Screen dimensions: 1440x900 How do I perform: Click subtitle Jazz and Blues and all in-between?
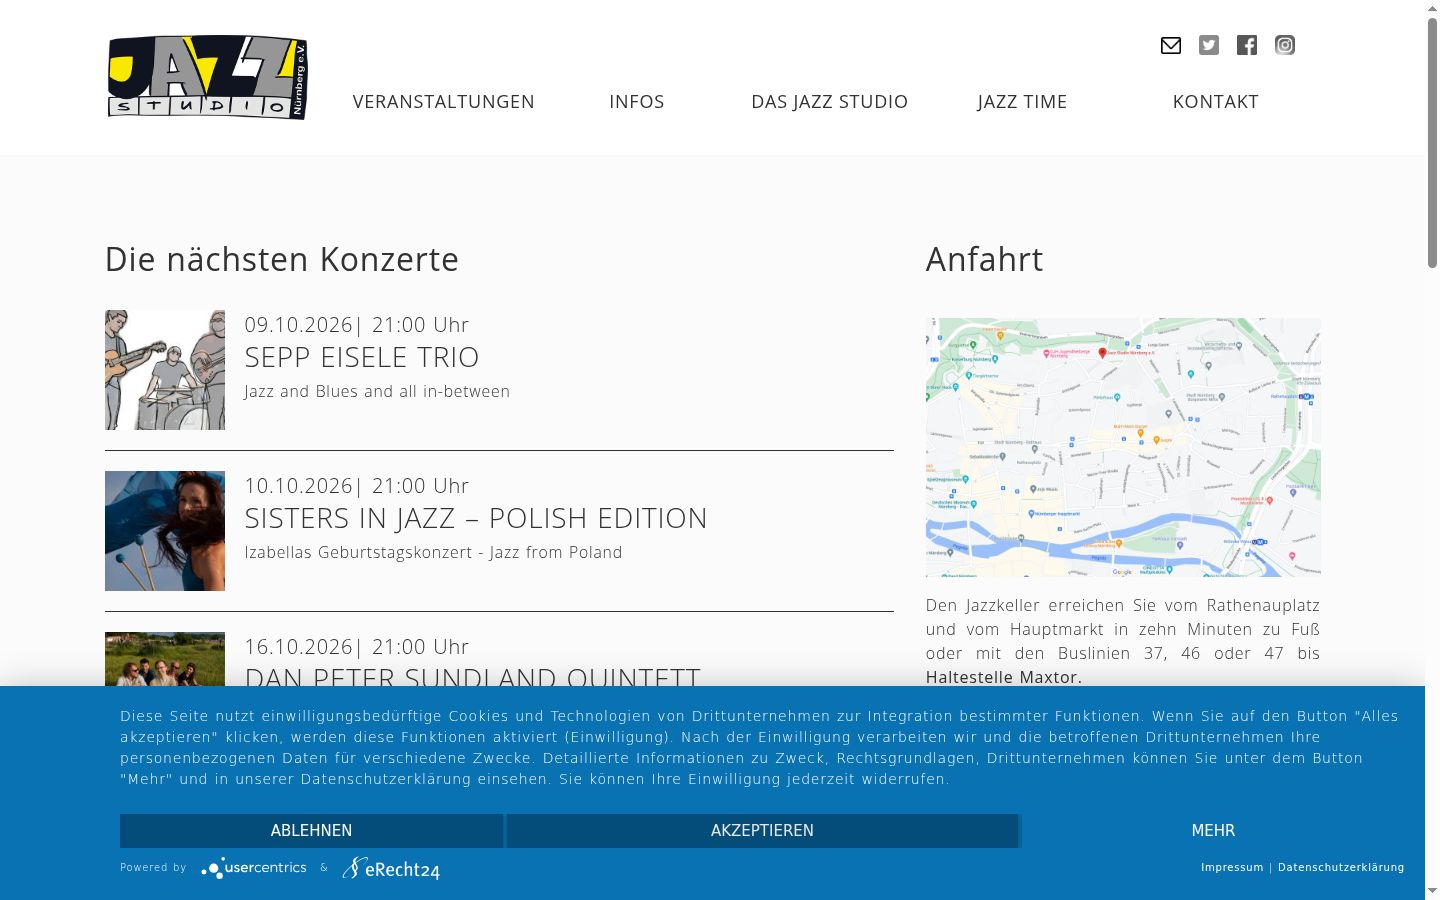point(377,391)
